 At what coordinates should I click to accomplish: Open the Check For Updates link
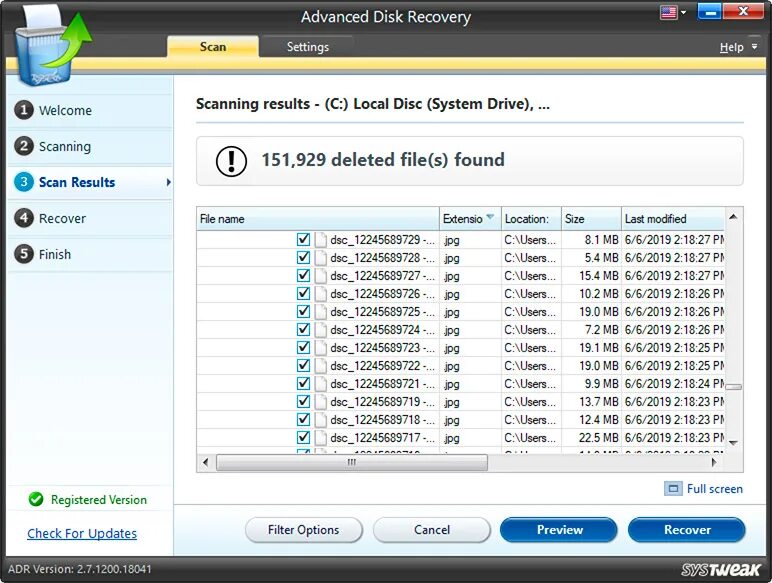[x=82, y=533]
